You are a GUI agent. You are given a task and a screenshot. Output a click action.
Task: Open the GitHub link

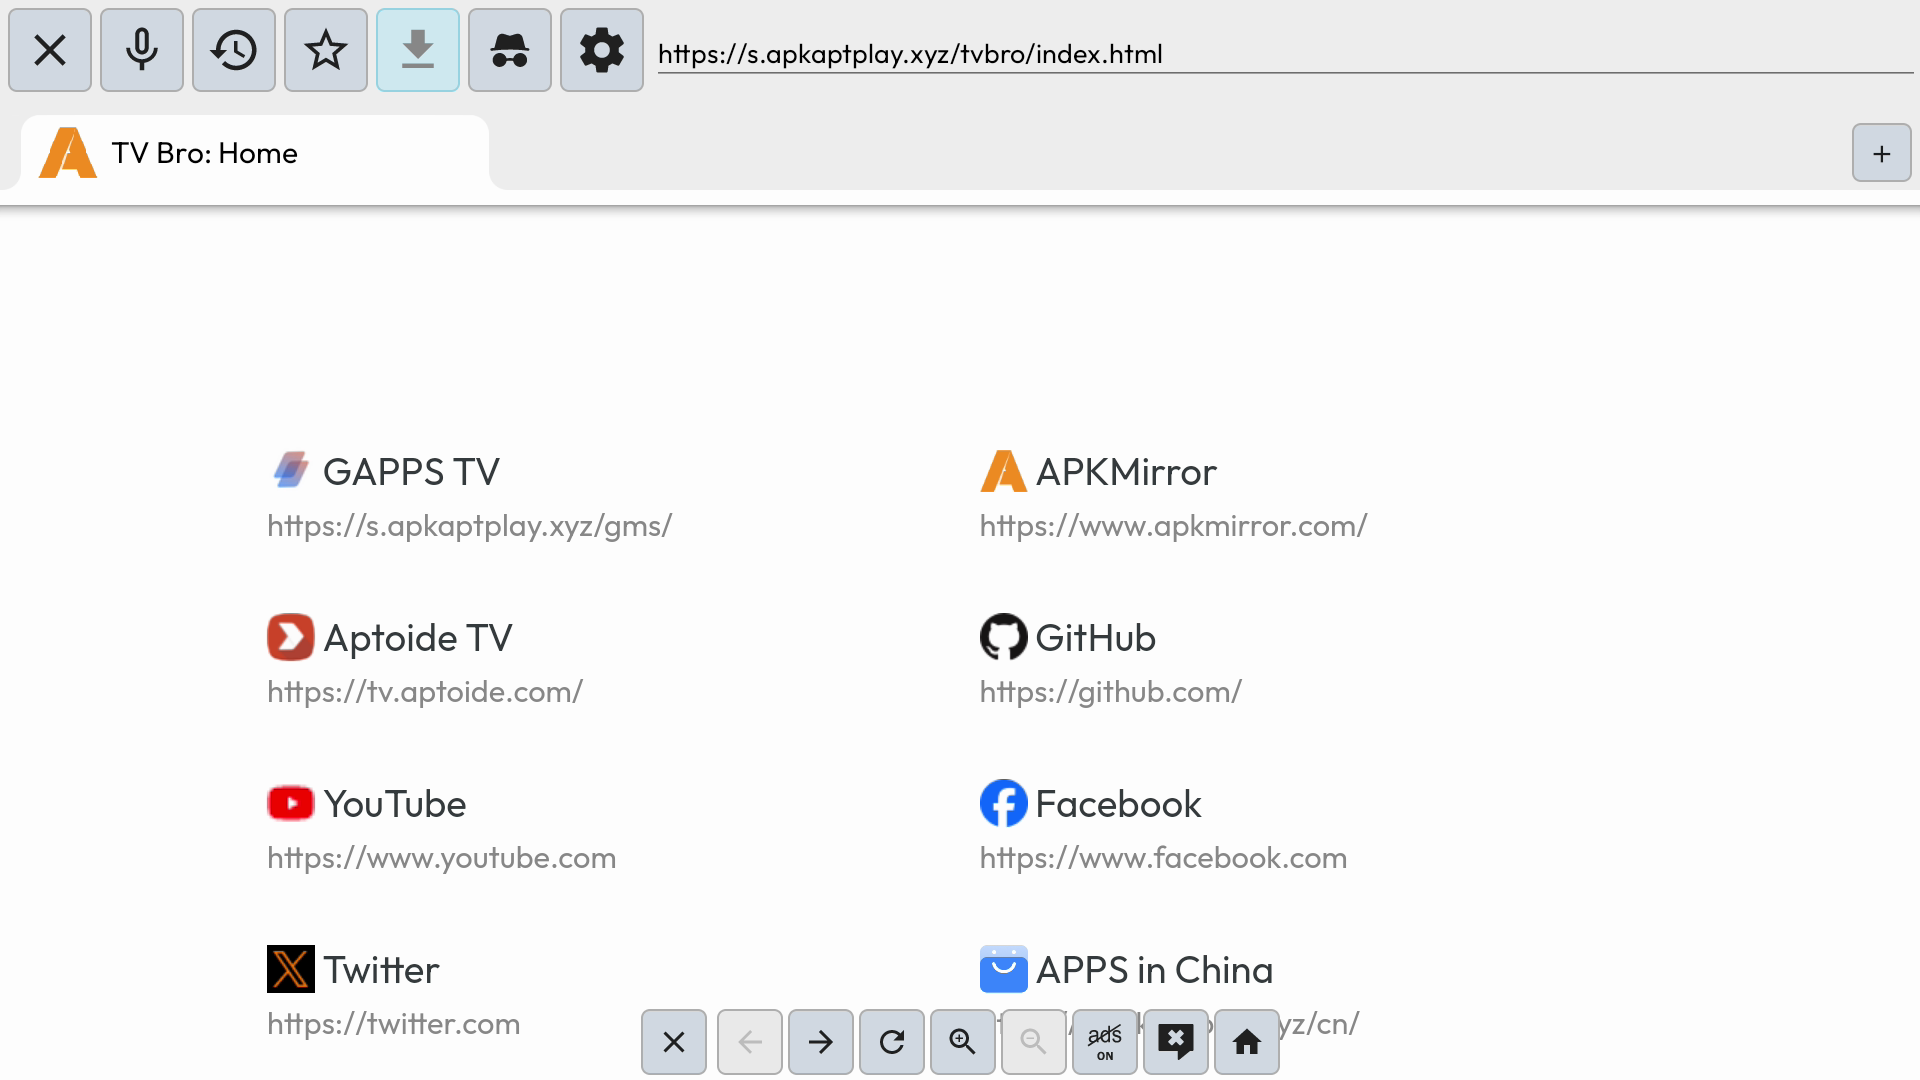[x=1096, y=637]
